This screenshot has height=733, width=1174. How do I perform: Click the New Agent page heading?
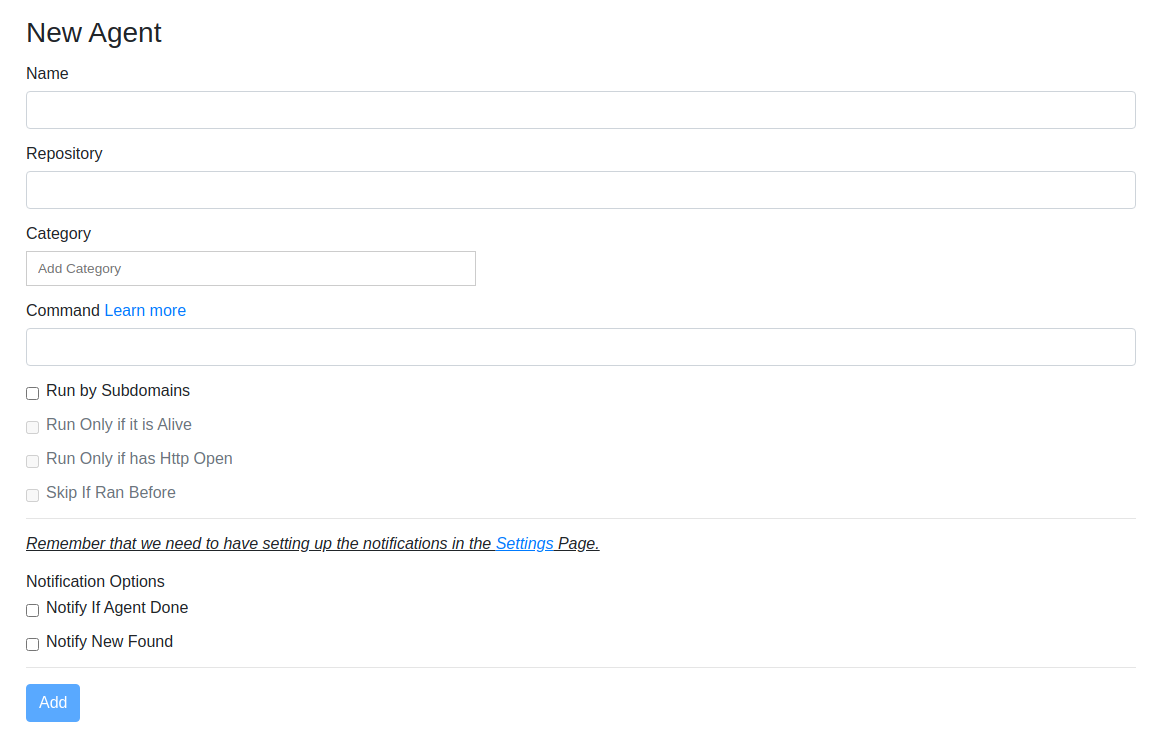coord(93,32)
